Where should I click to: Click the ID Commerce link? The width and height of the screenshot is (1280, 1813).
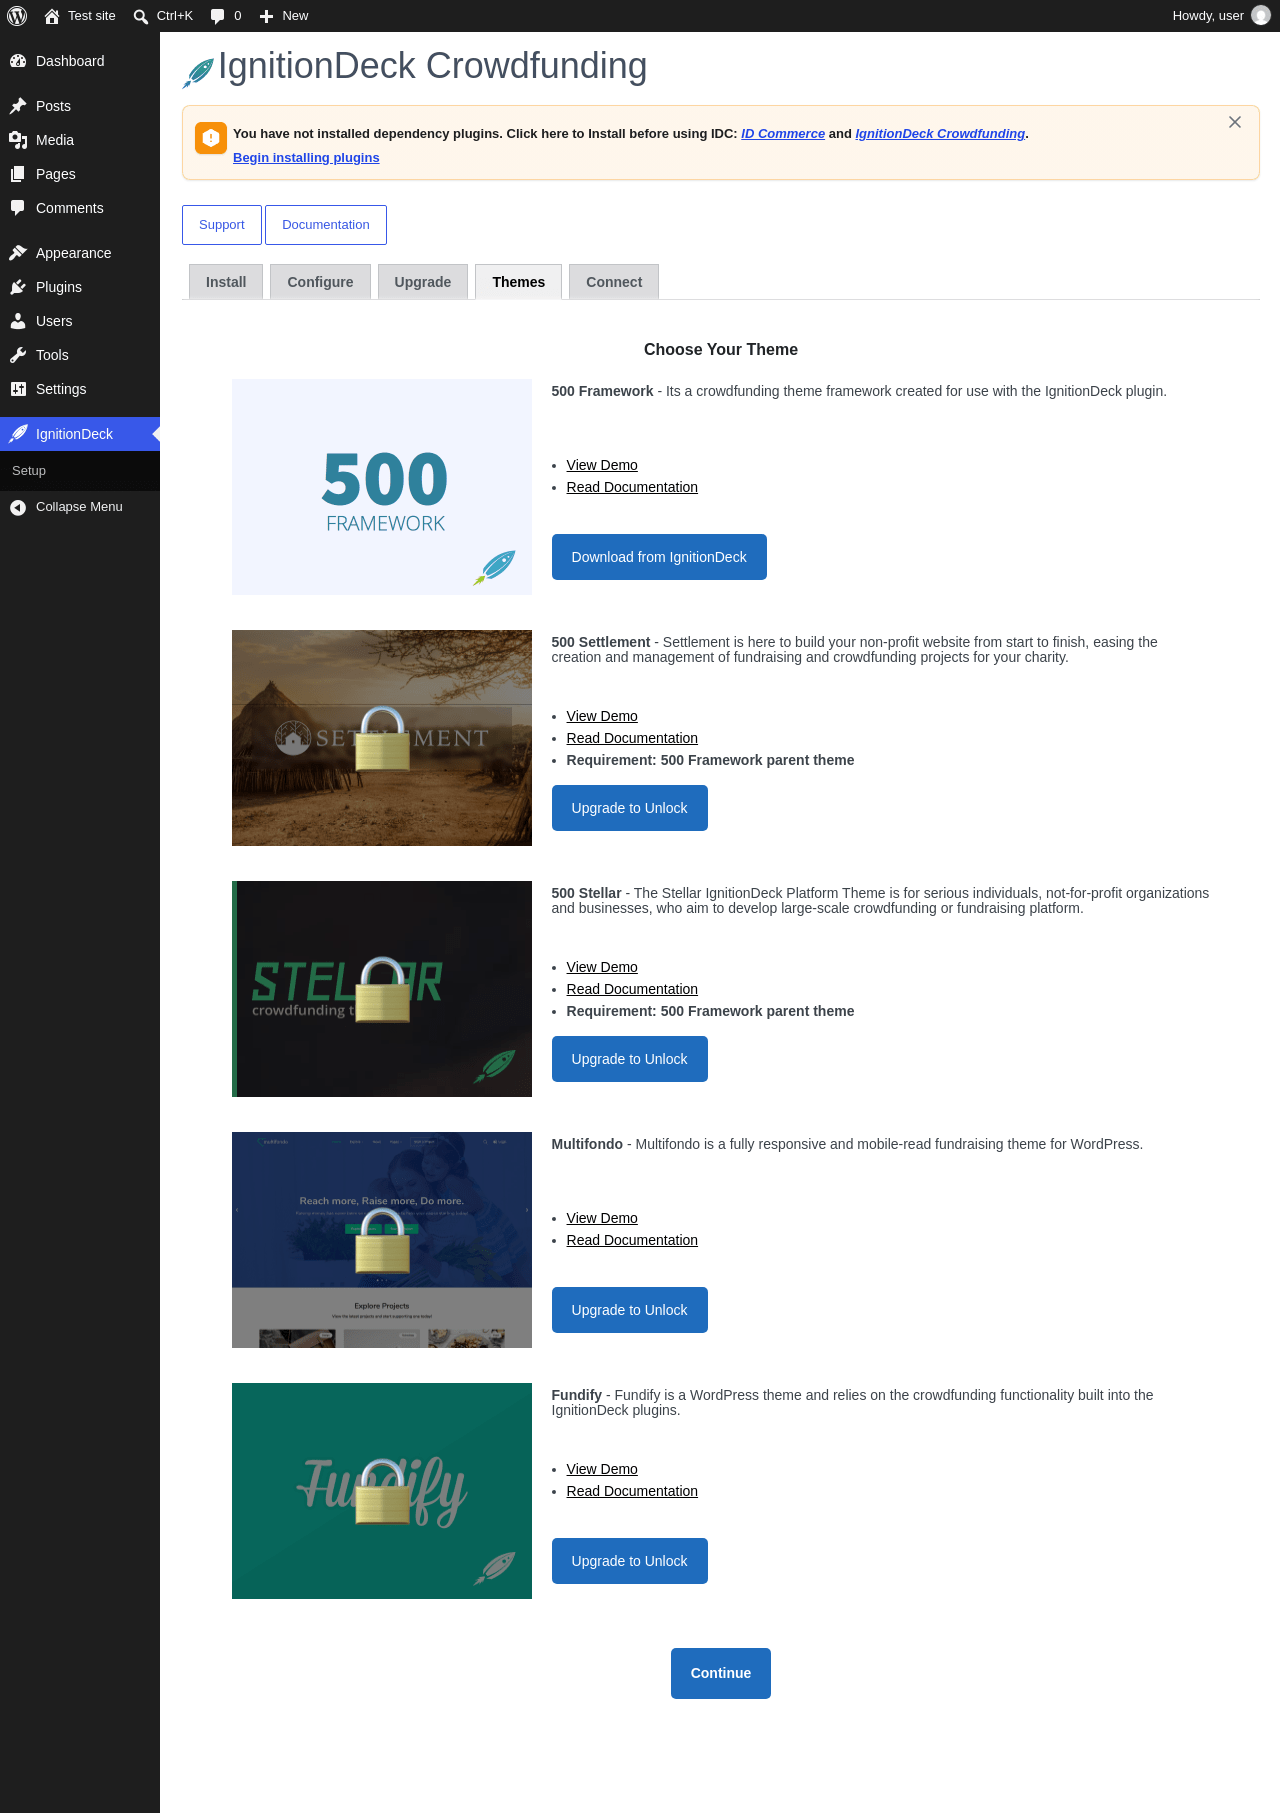point(783,134)
